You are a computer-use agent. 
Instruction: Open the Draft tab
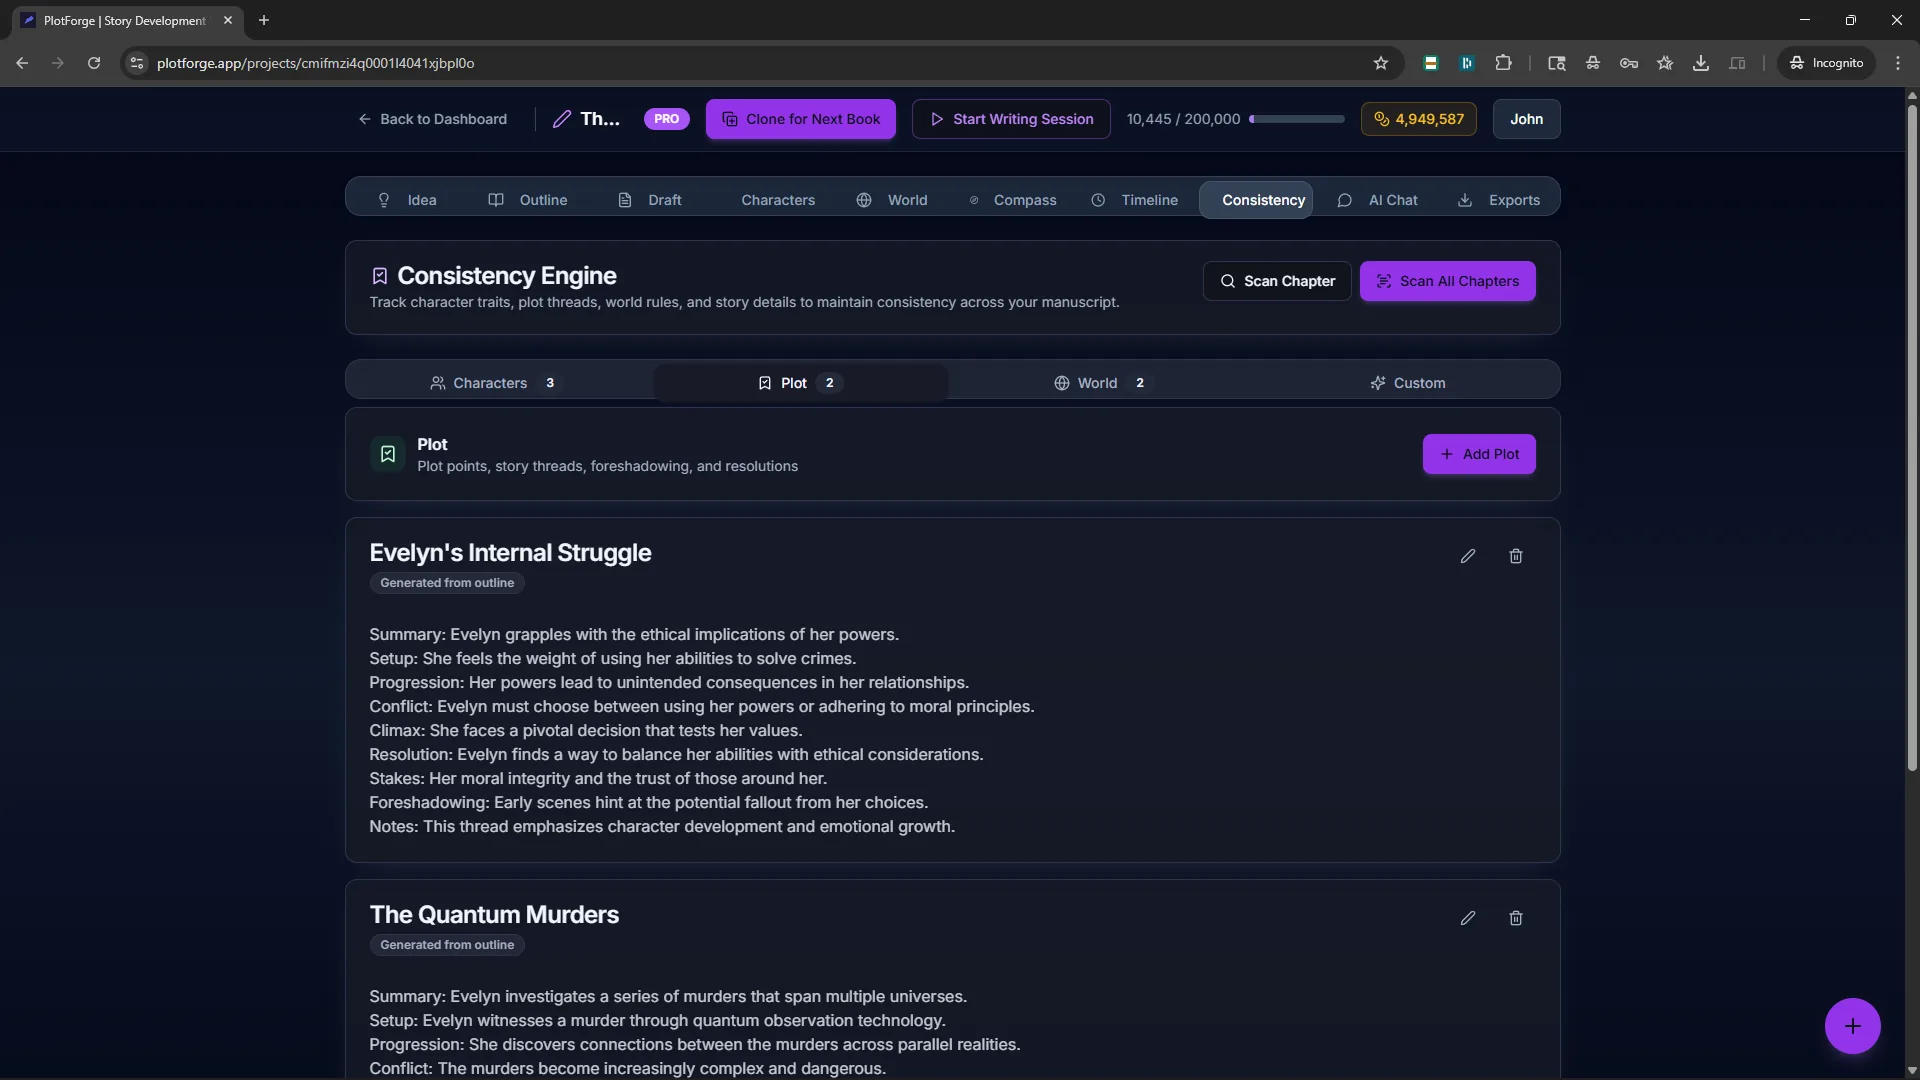coord(650,200)
